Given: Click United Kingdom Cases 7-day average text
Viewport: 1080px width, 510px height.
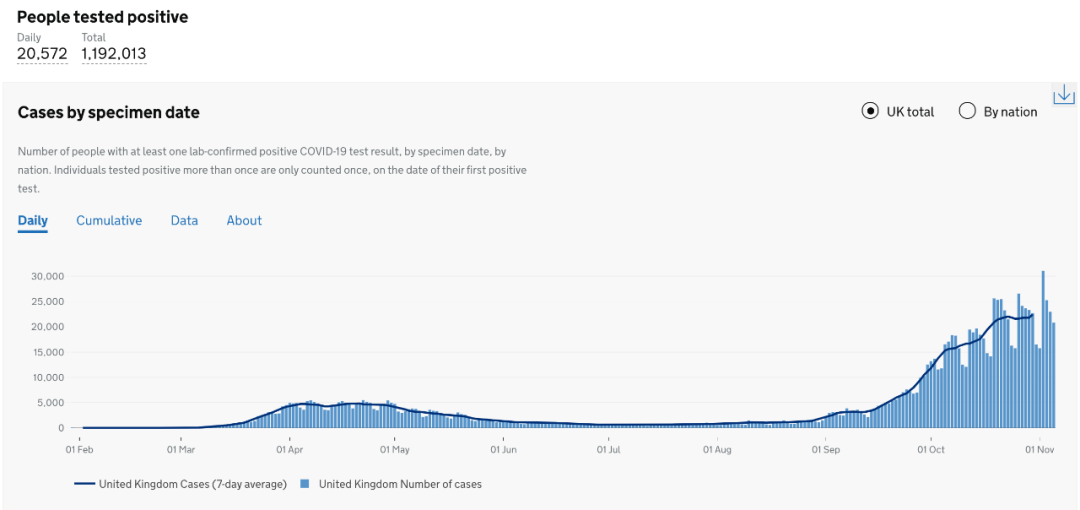Looking at the screenshot, I should point(193,484).
